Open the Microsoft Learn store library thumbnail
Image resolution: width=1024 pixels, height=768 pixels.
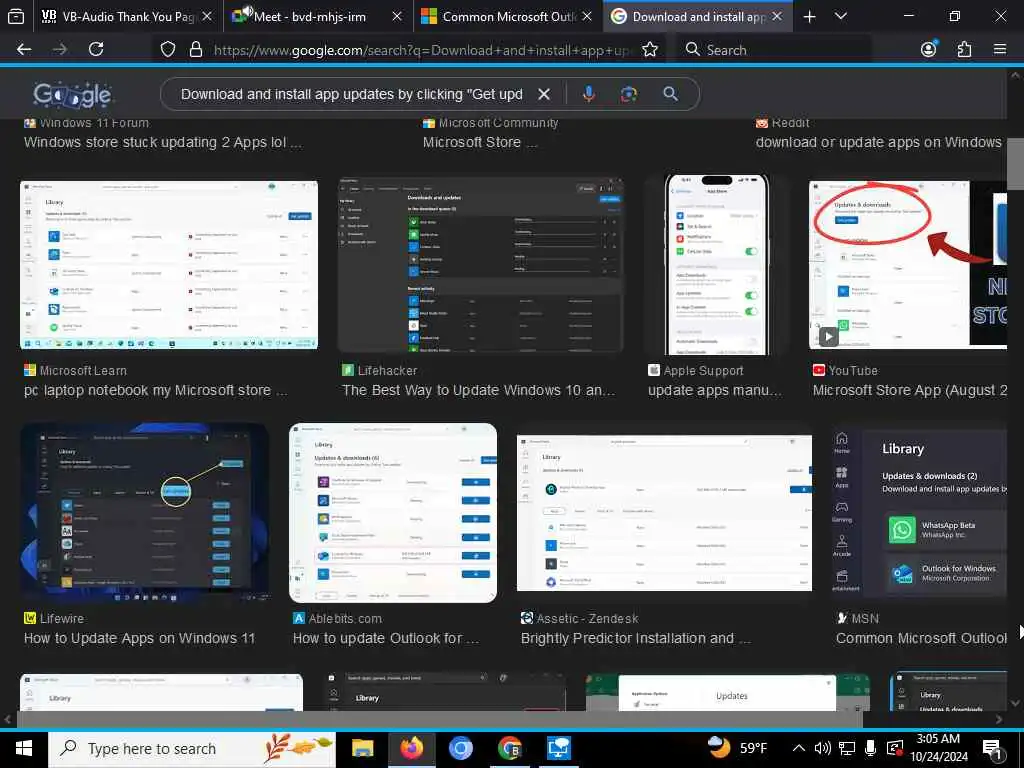tap(168, 265)
